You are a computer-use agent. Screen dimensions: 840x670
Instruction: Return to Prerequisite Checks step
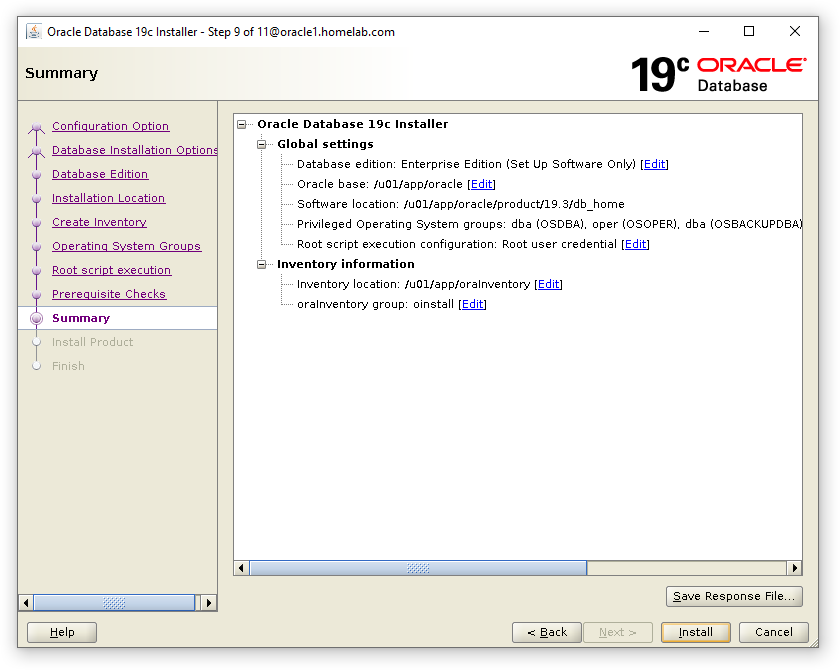click(x=109, y=294)
